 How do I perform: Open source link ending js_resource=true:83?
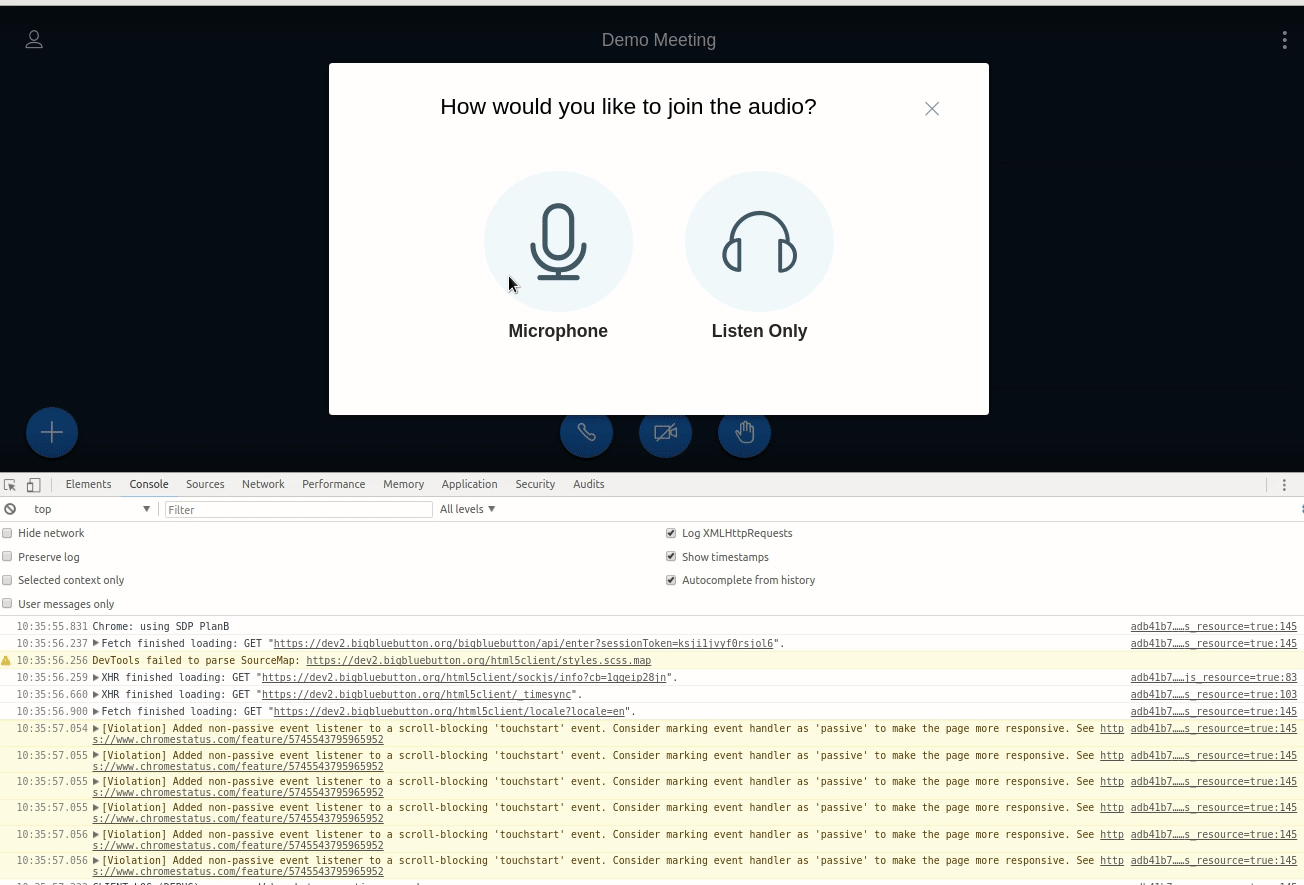1213,678
